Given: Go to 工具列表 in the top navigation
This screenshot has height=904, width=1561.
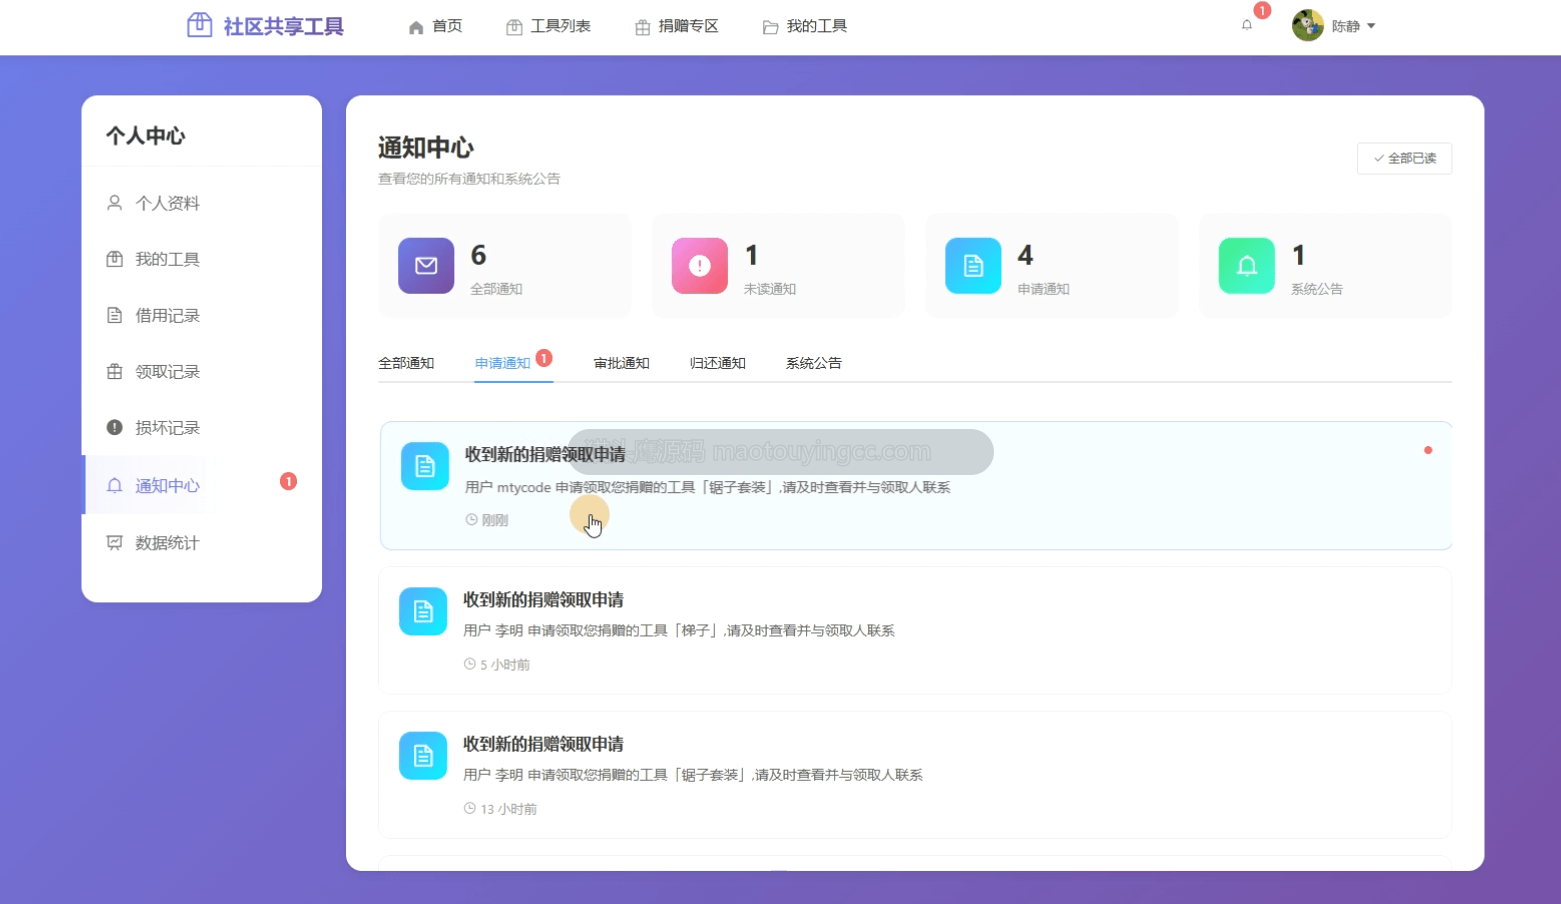Looking at the screenshot, I should [548, 26].
